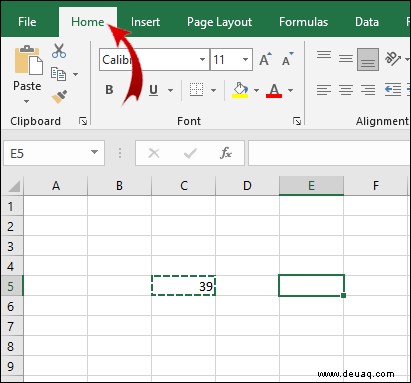411x383 pixels.
Task: Select row 3 header
Action: tap(12, 246)
